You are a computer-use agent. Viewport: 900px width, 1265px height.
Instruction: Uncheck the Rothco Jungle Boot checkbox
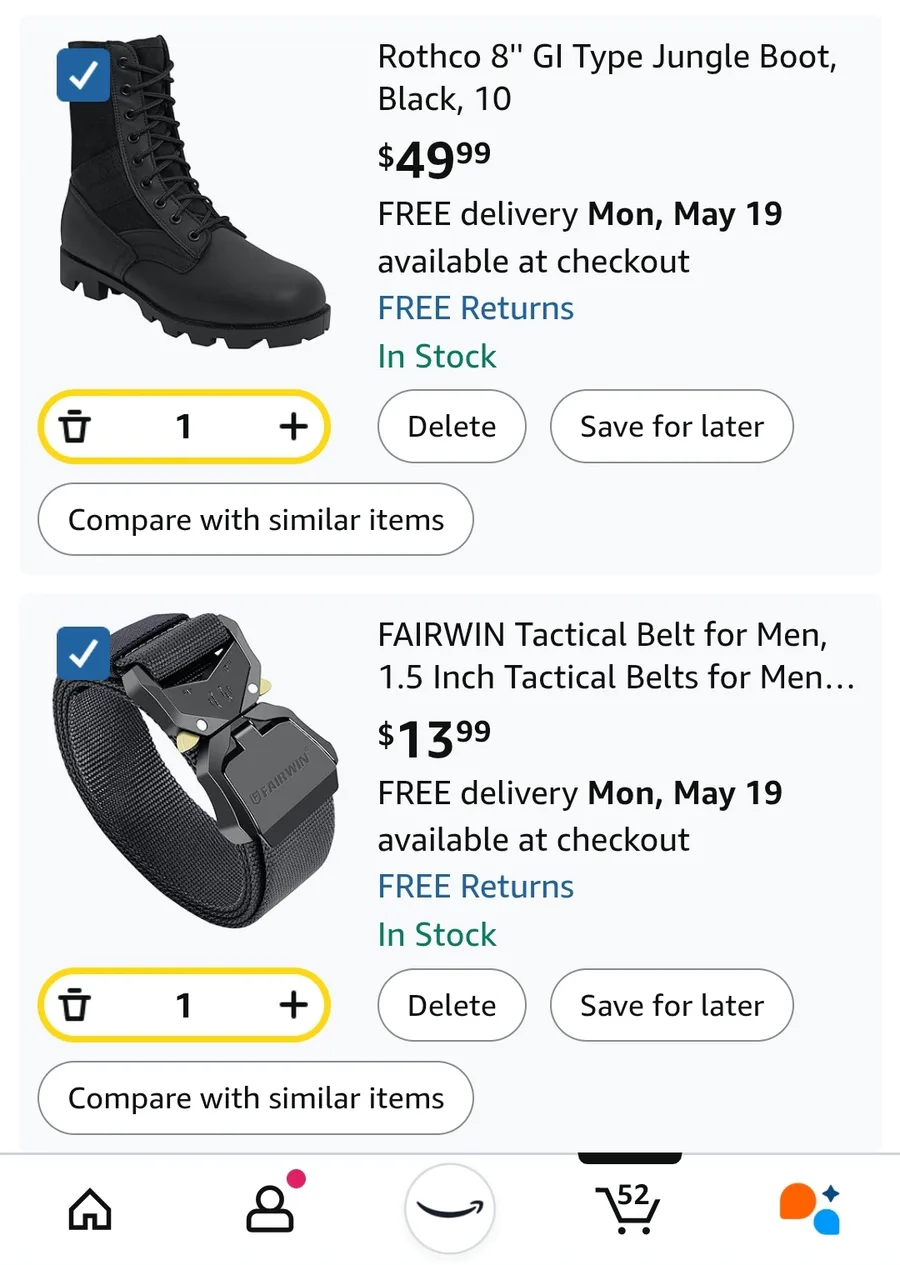point(83,75)
